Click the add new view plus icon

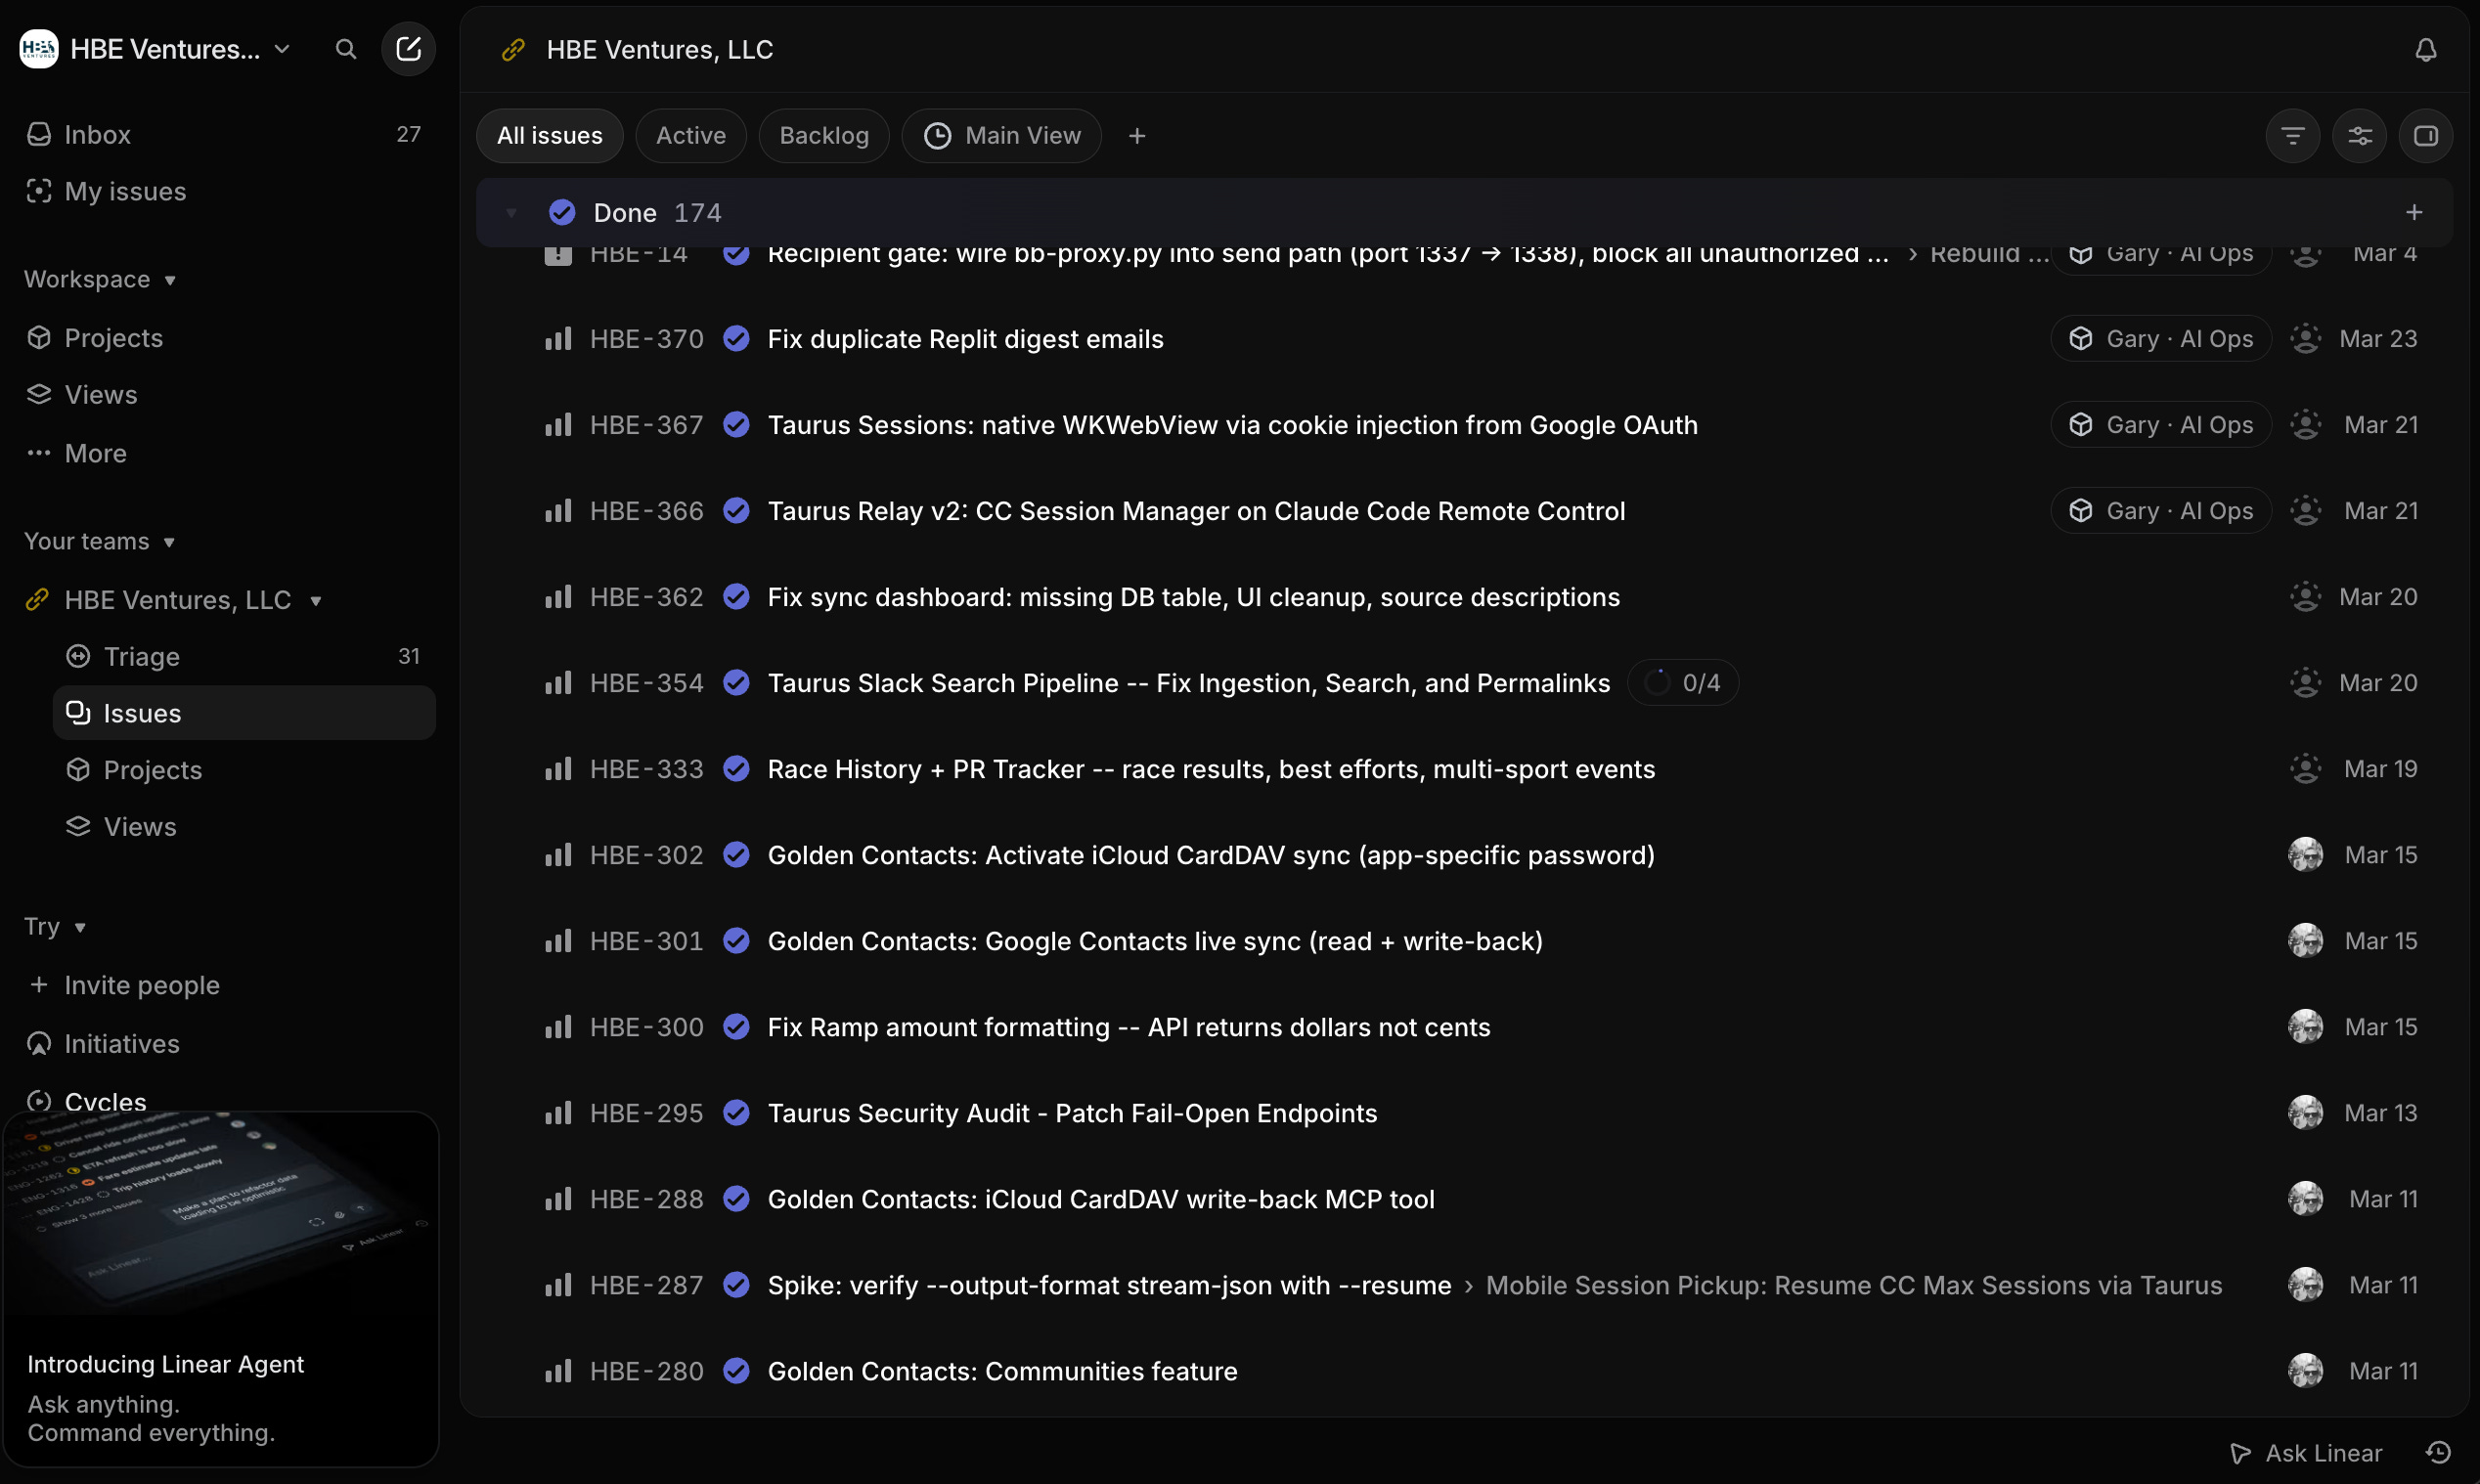[1137, 136]
